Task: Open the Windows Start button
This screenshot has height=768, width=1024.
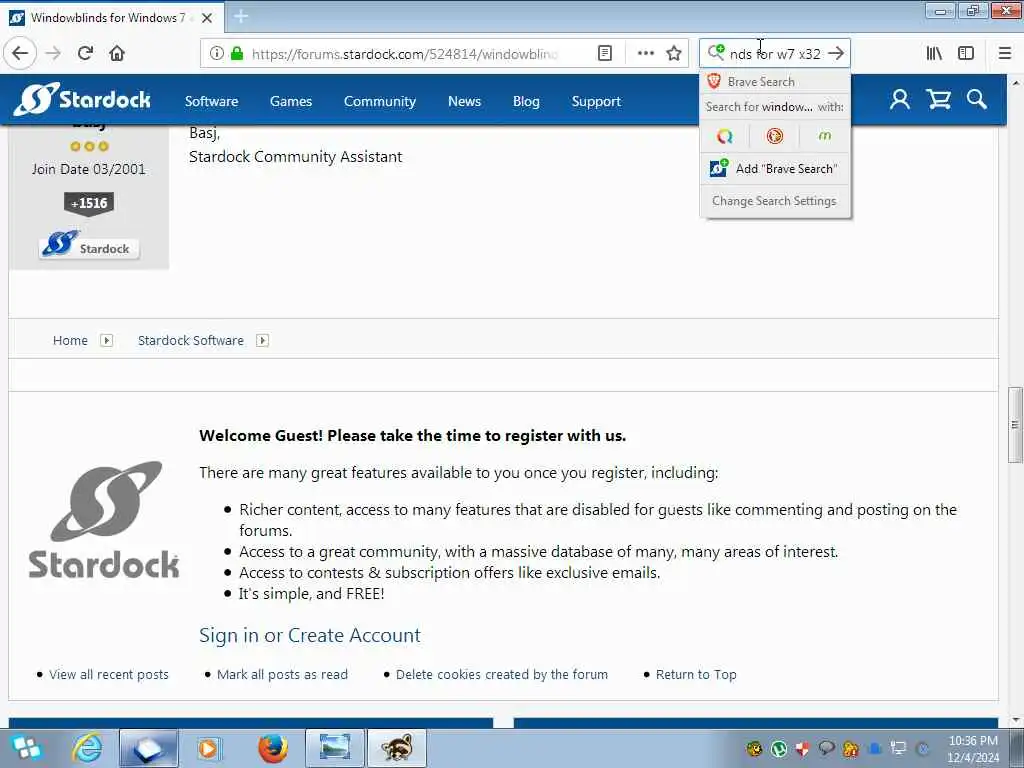Action: [26, 748]
